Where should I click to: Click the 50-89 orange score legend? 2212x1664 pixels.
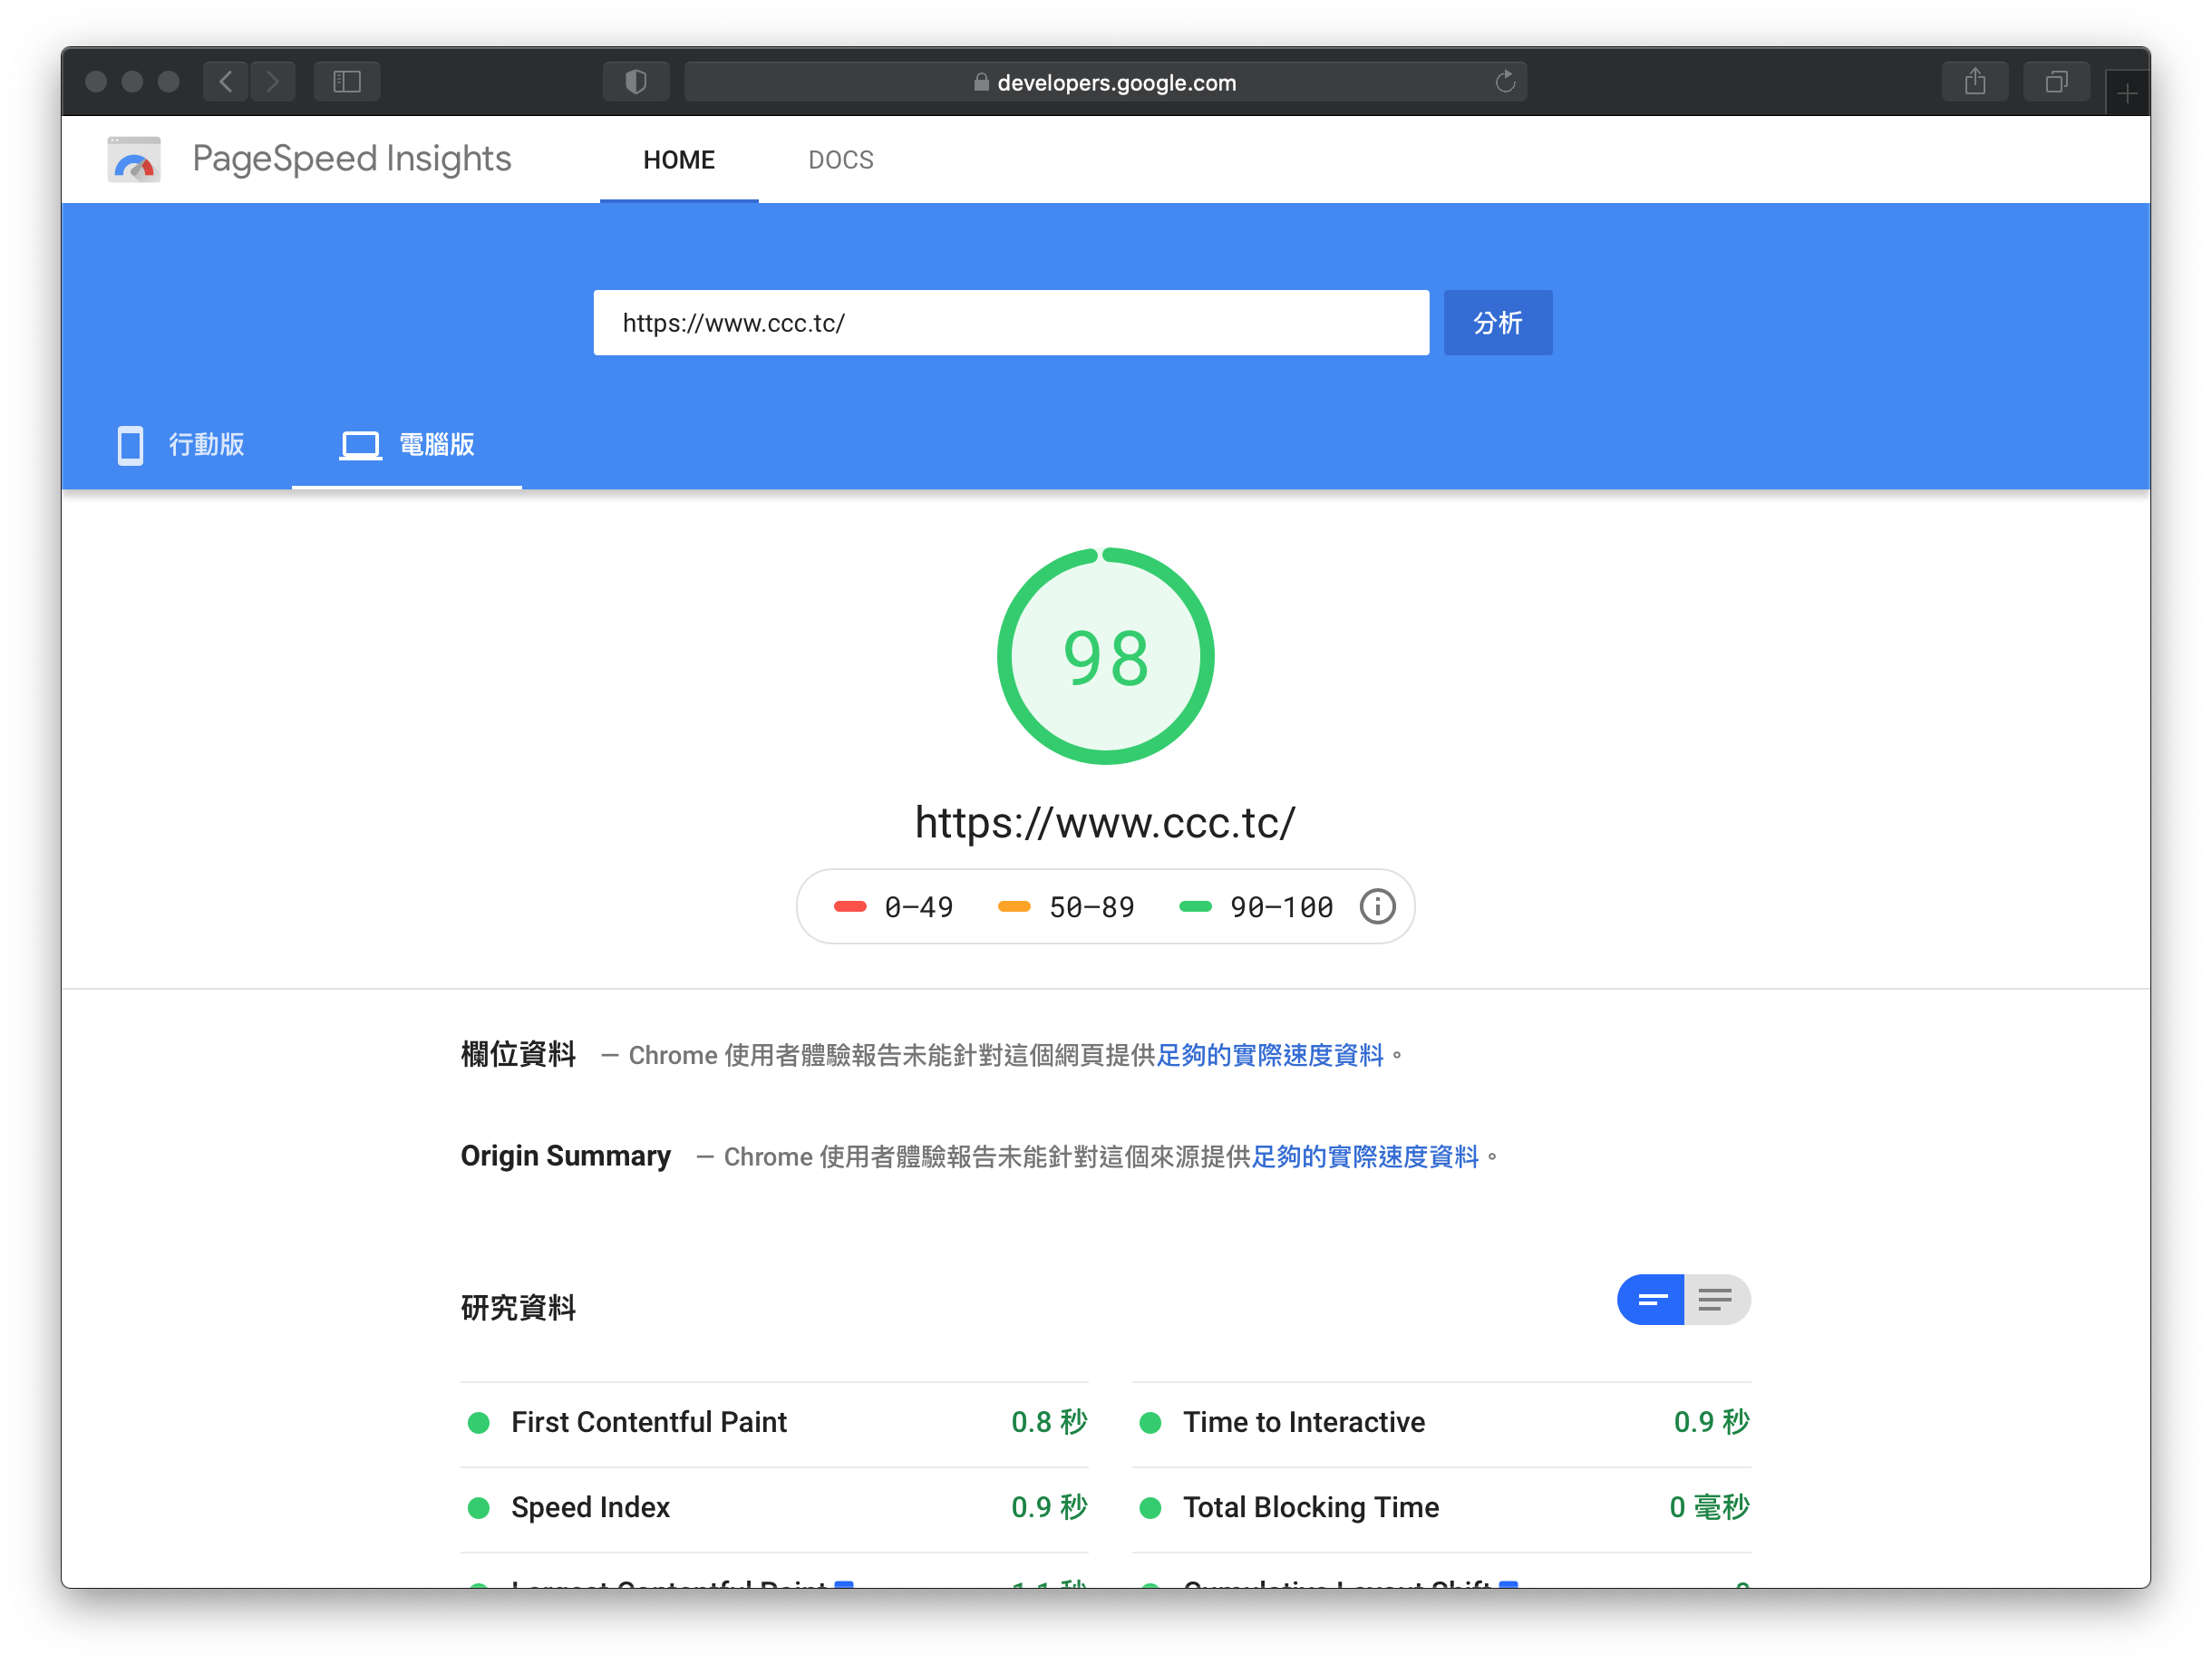(1066, 907)
